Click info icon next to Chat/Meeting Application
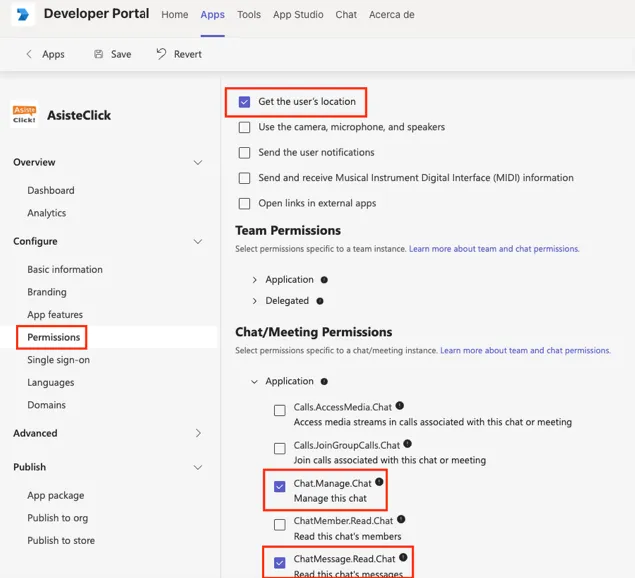 324,382
